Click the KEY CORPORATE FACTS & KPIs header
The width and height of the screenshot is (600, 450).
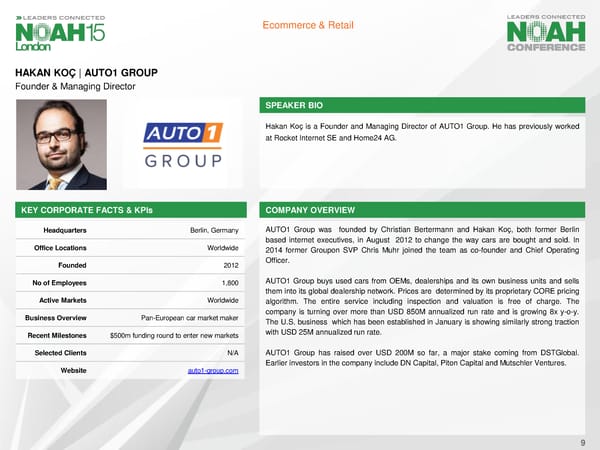coord(130,211)
